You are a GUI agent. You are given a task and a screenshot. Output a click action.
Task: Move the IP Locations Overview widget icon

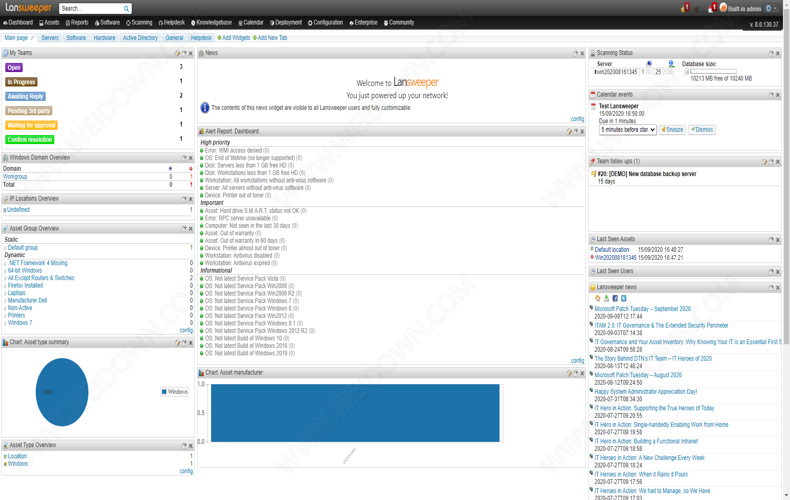click(184, 199)
